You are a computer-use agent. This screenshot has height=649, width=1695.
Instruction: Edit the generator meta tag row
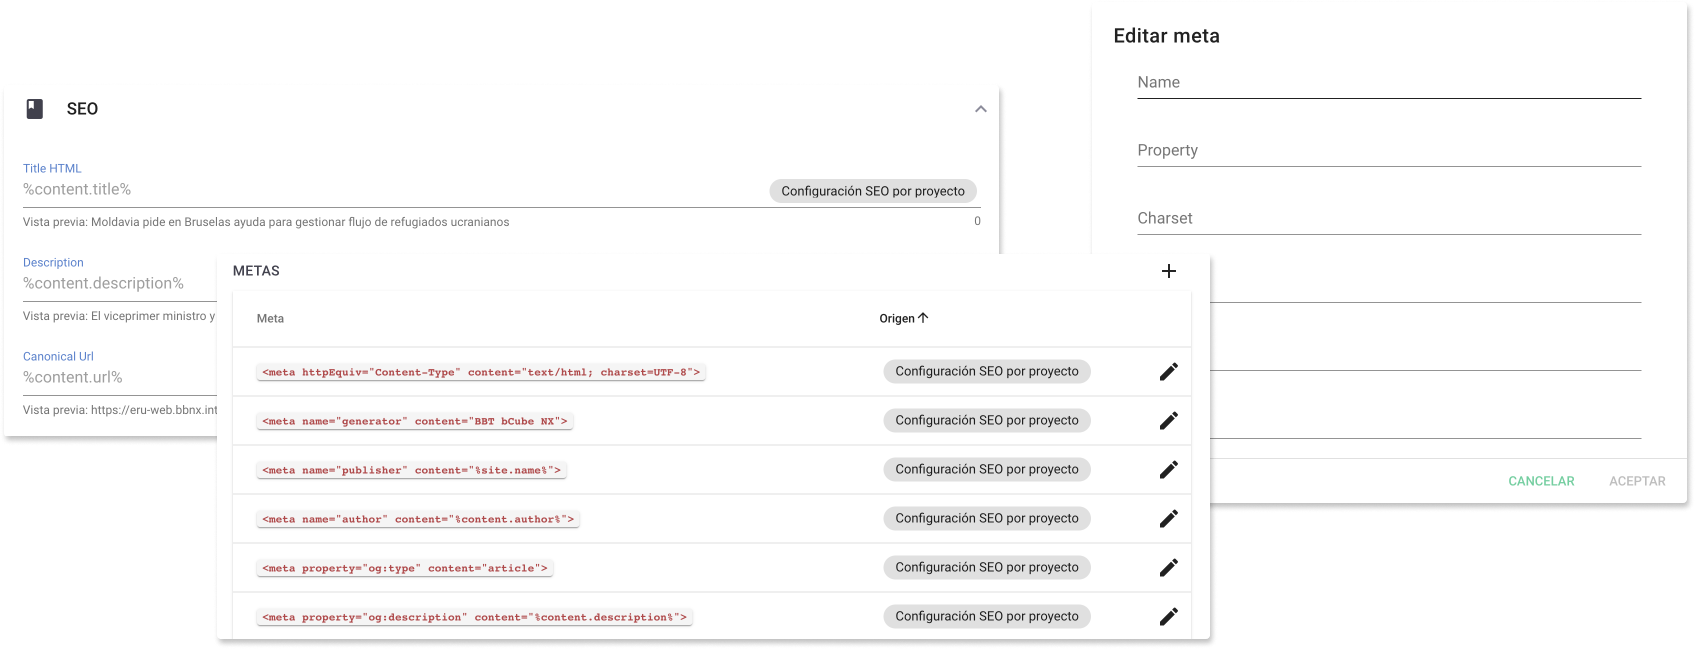pos(1168,421)
